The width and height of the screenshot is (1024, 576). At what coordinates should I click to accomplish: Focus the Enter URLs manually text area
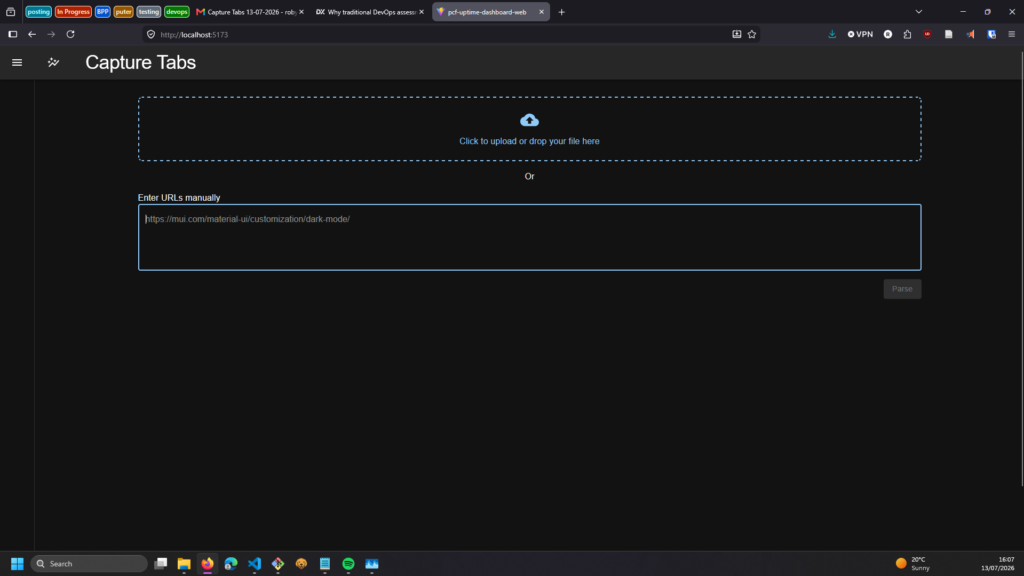(529, 237)
